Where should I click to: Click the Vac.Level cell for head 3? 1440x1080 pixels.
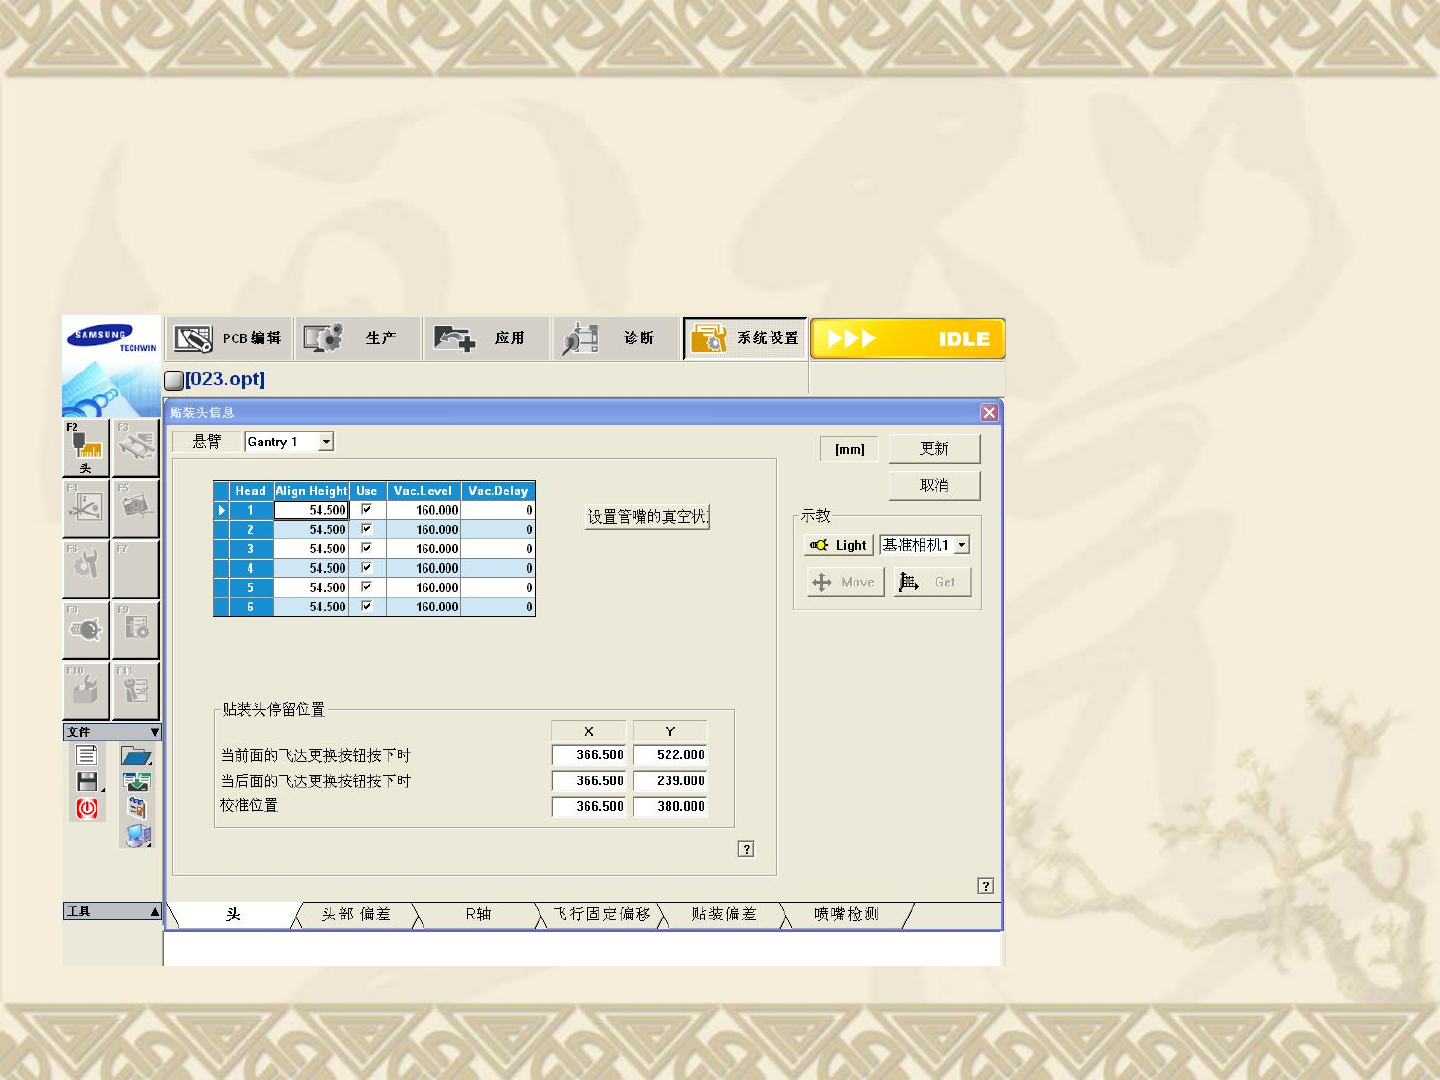[423, 549]
